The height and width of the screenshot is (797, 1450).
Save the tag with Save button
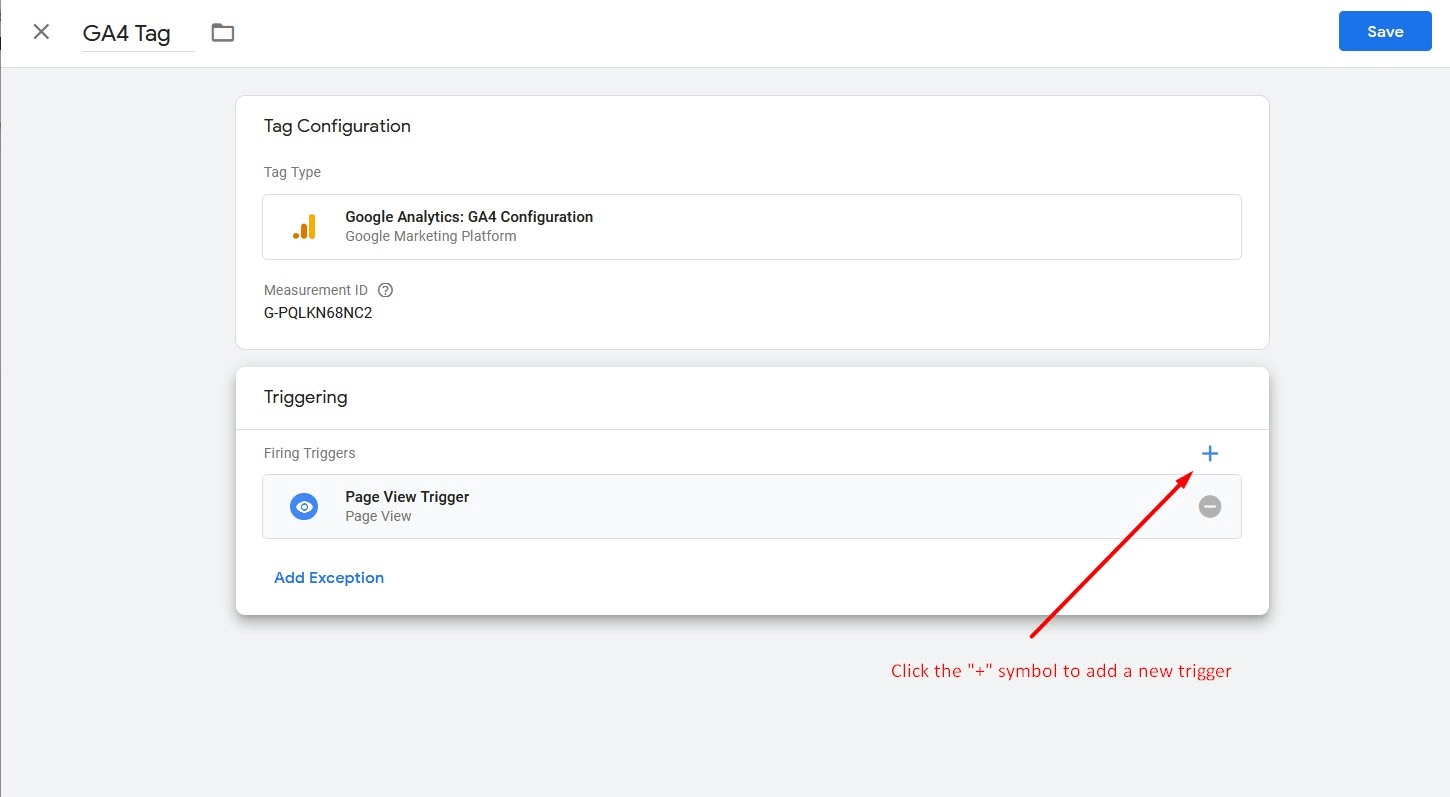[1384, 32]
